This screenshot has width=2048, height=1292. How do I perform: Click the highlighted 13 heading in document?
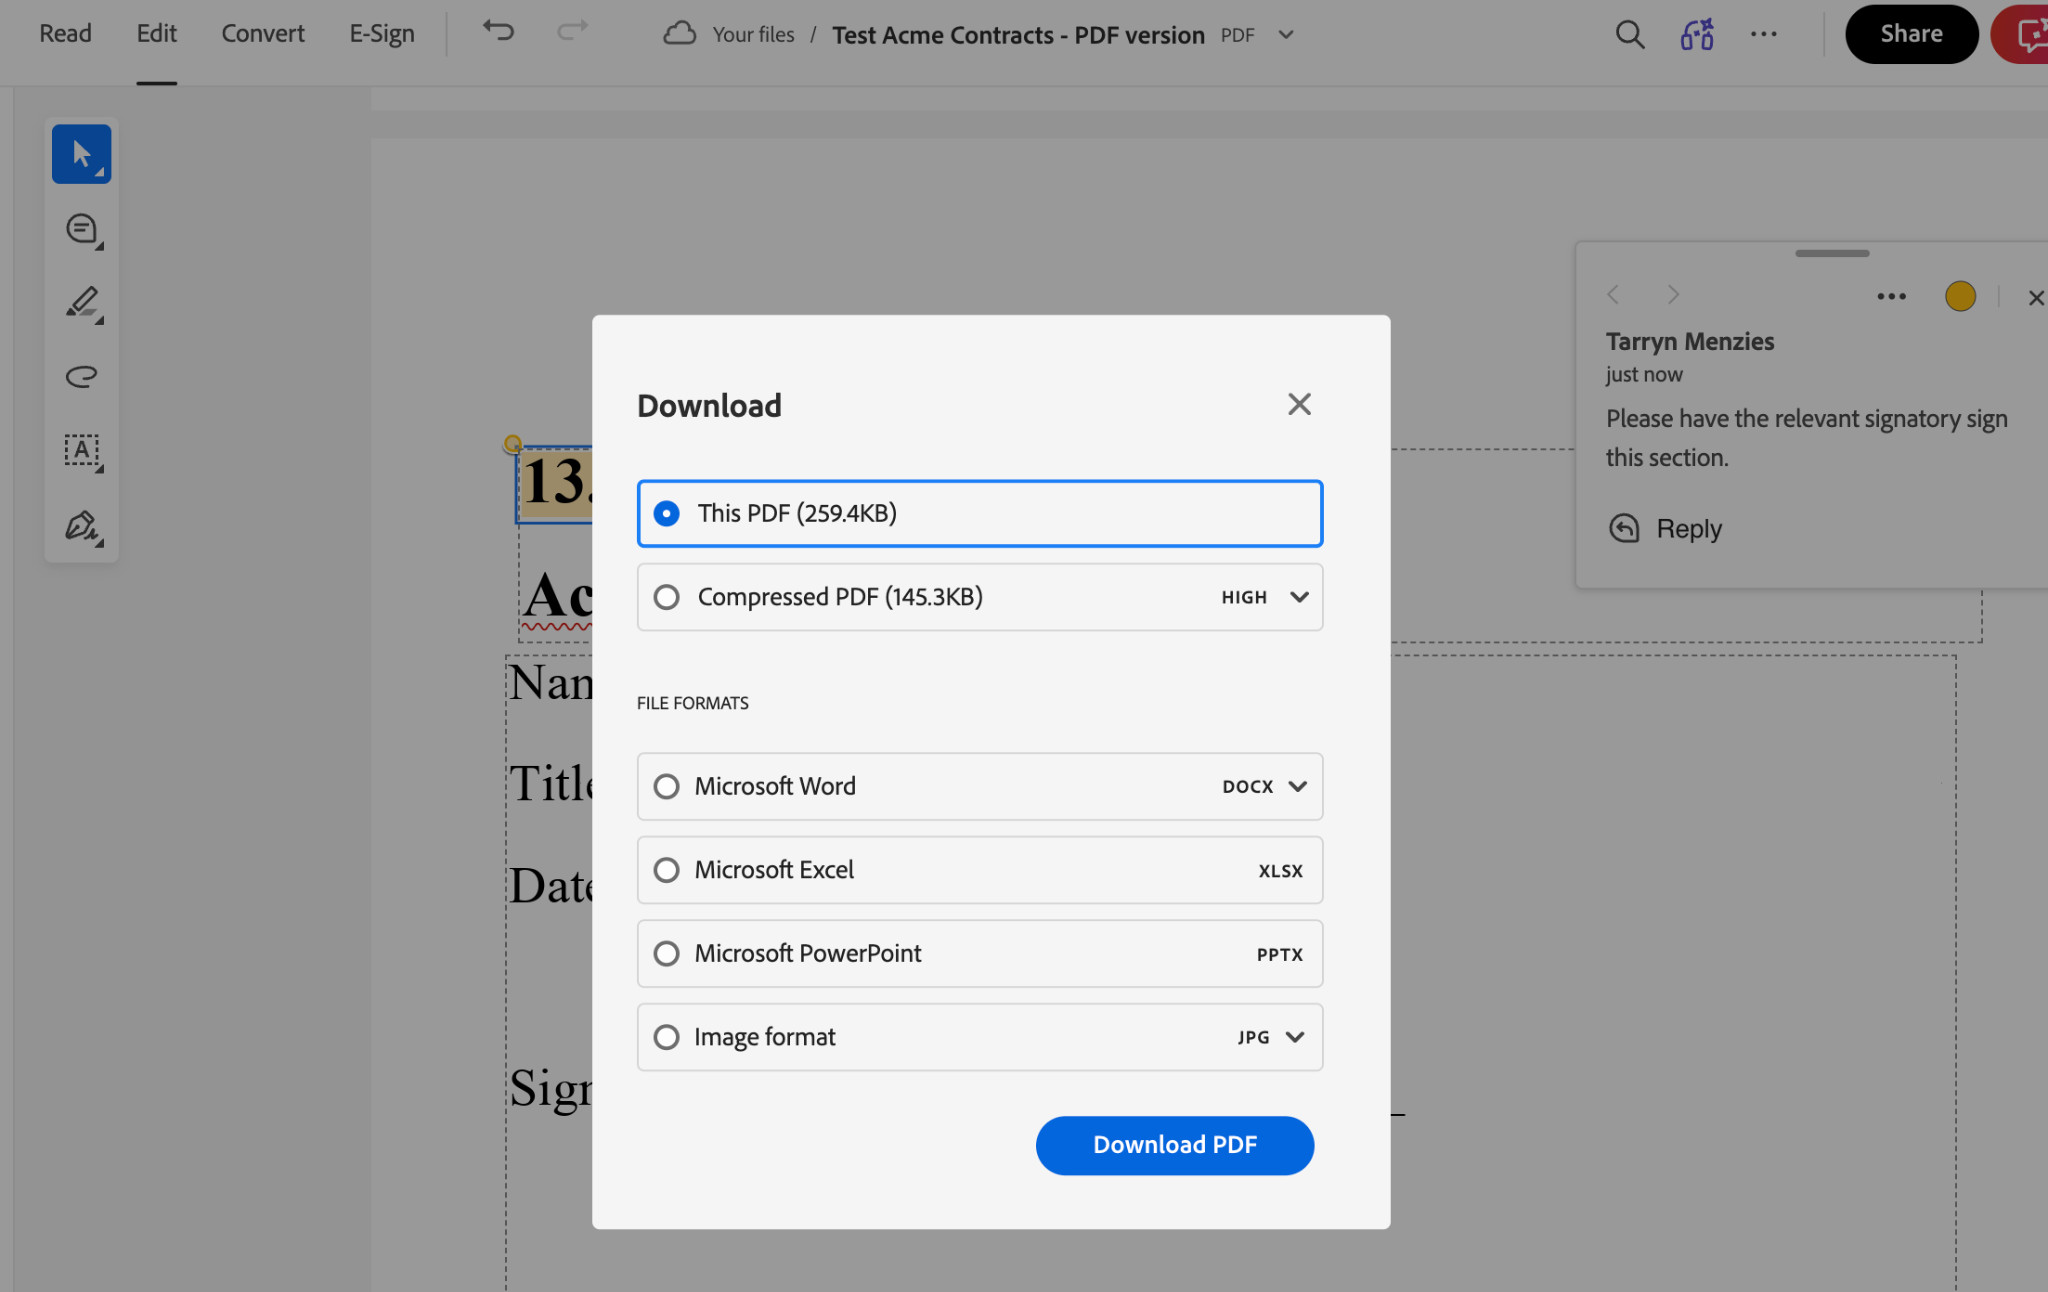tap(556, 483)
